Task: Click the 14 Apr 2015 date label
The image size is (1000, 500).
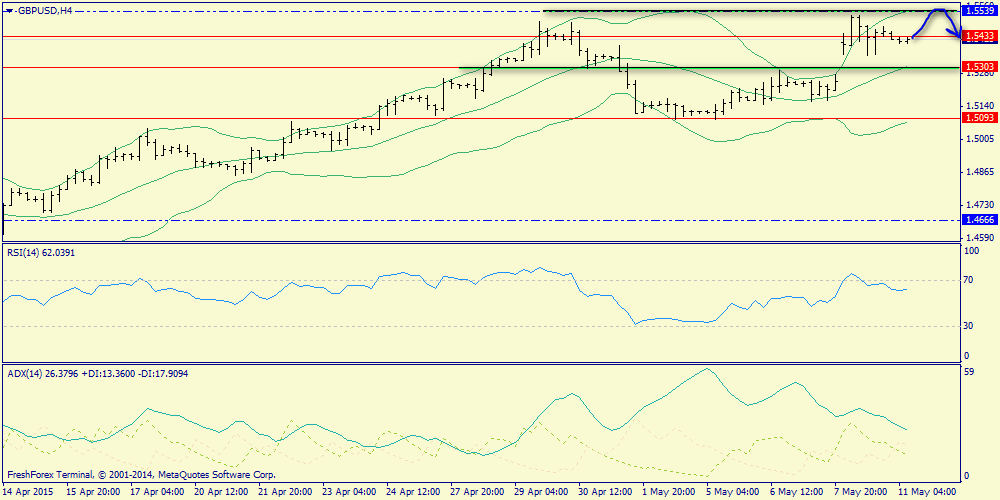Action: click(x=29, y=492)
